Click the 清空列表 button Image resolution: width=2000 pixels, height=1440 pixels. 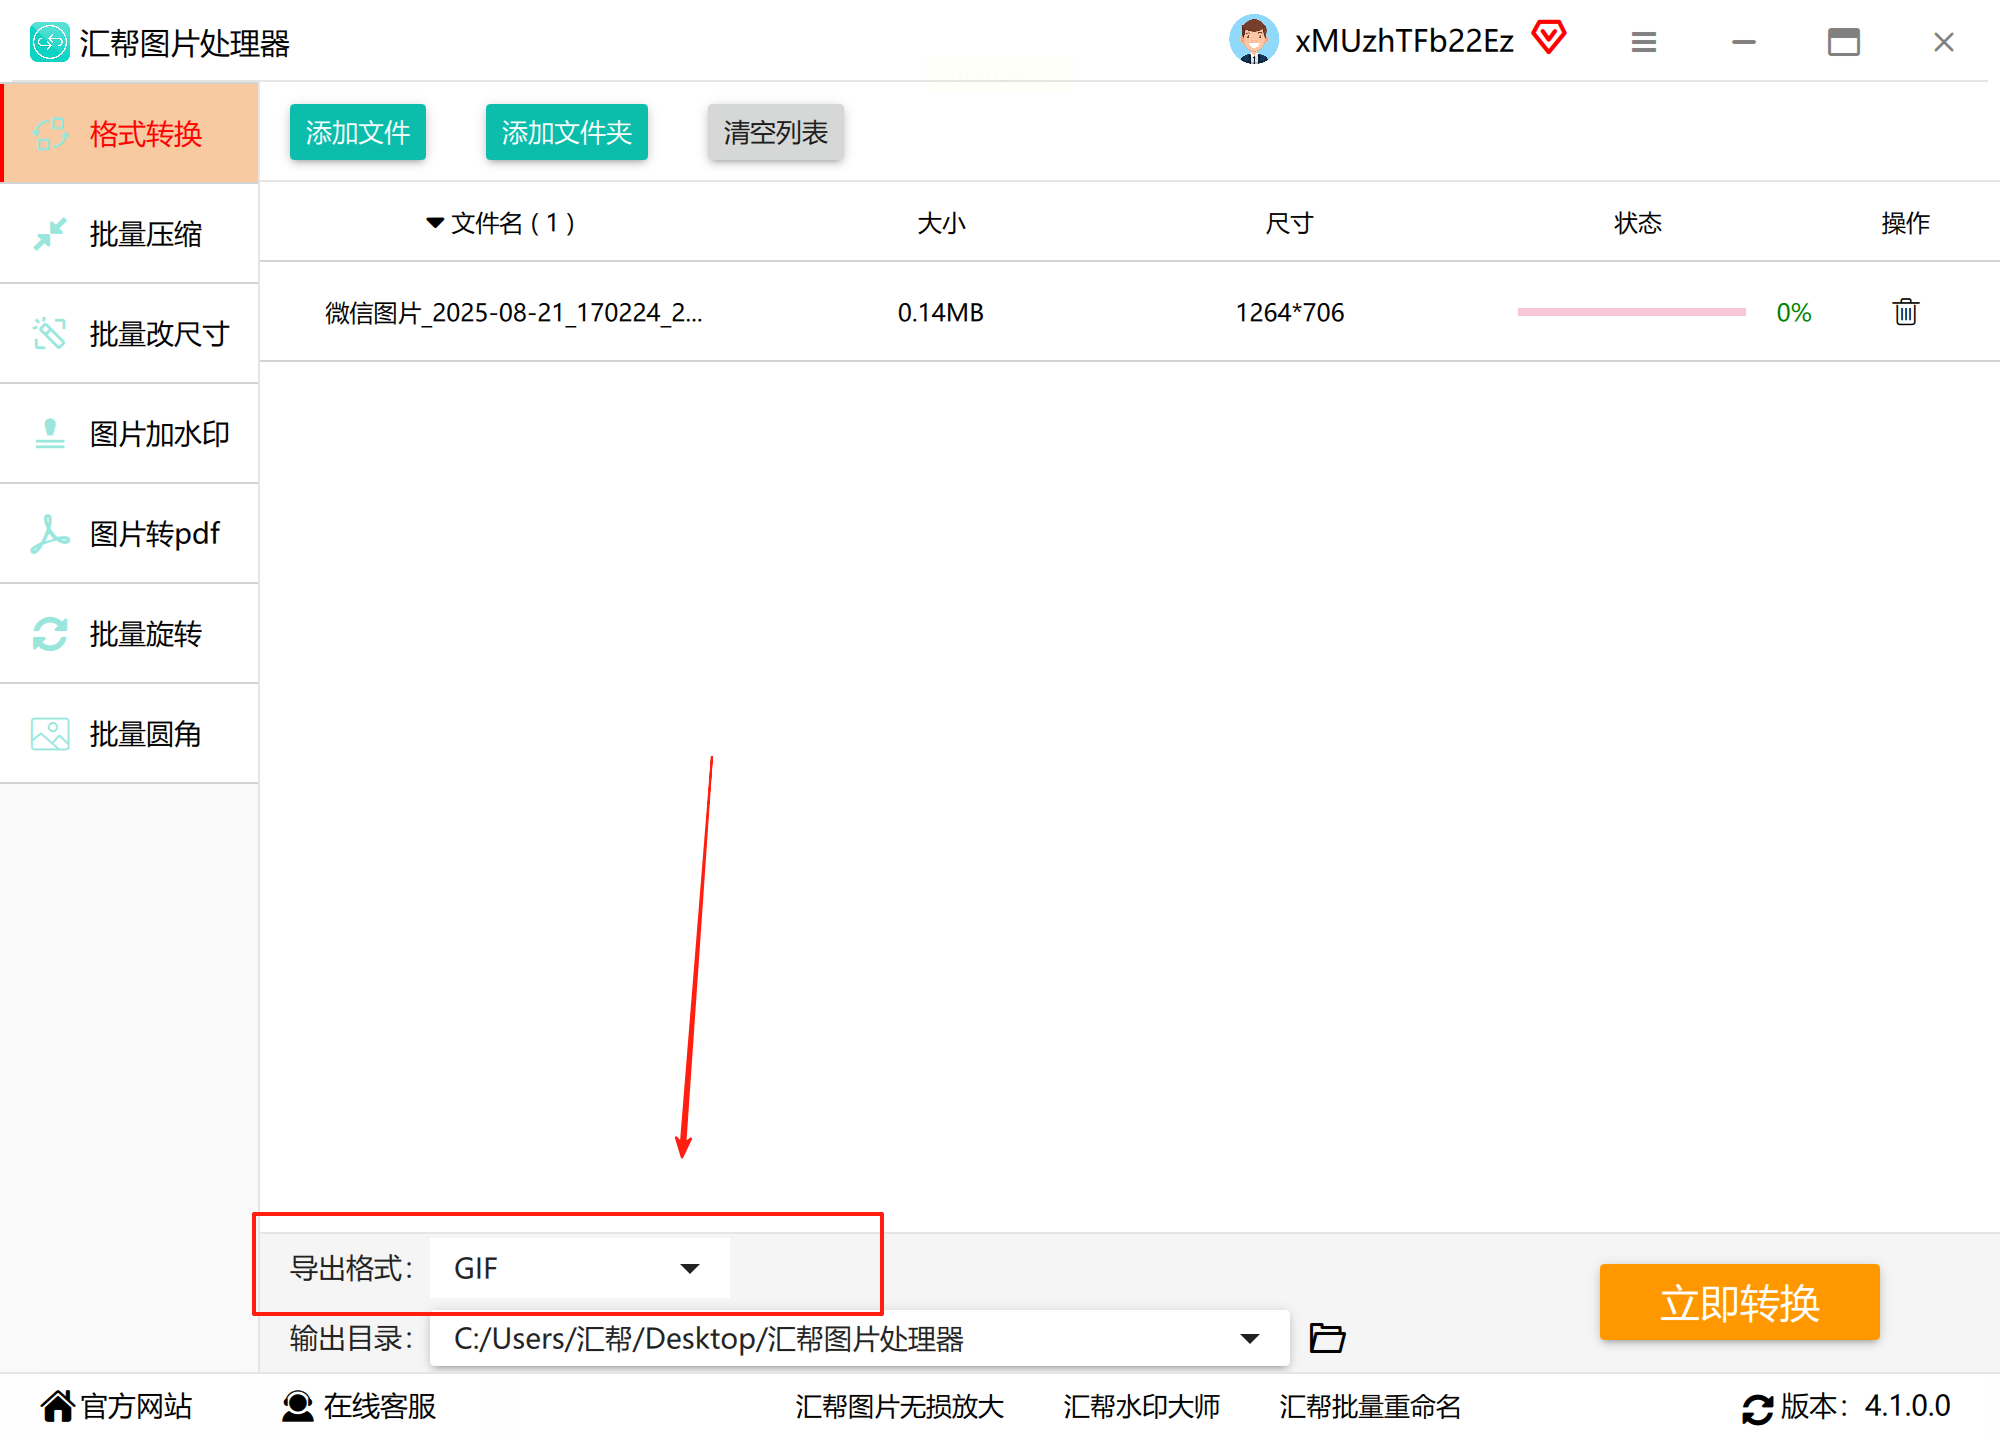775,132
